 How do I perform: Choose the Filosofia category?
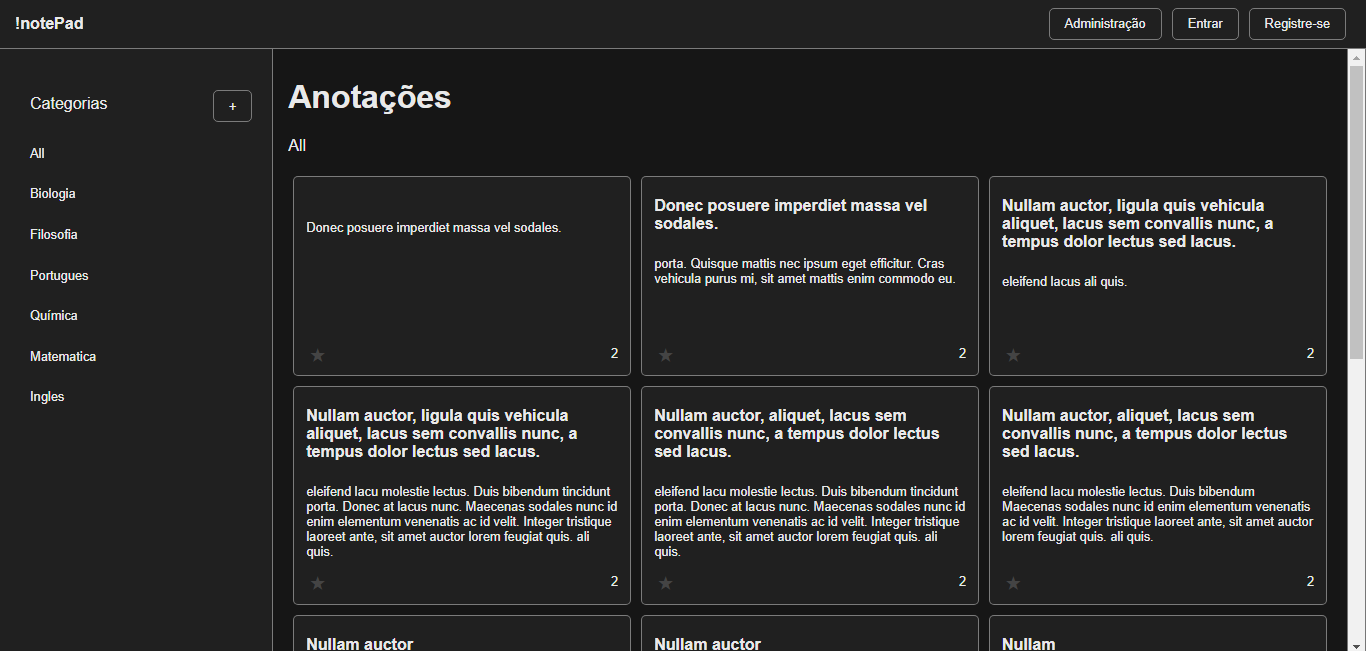coord(54,235)
